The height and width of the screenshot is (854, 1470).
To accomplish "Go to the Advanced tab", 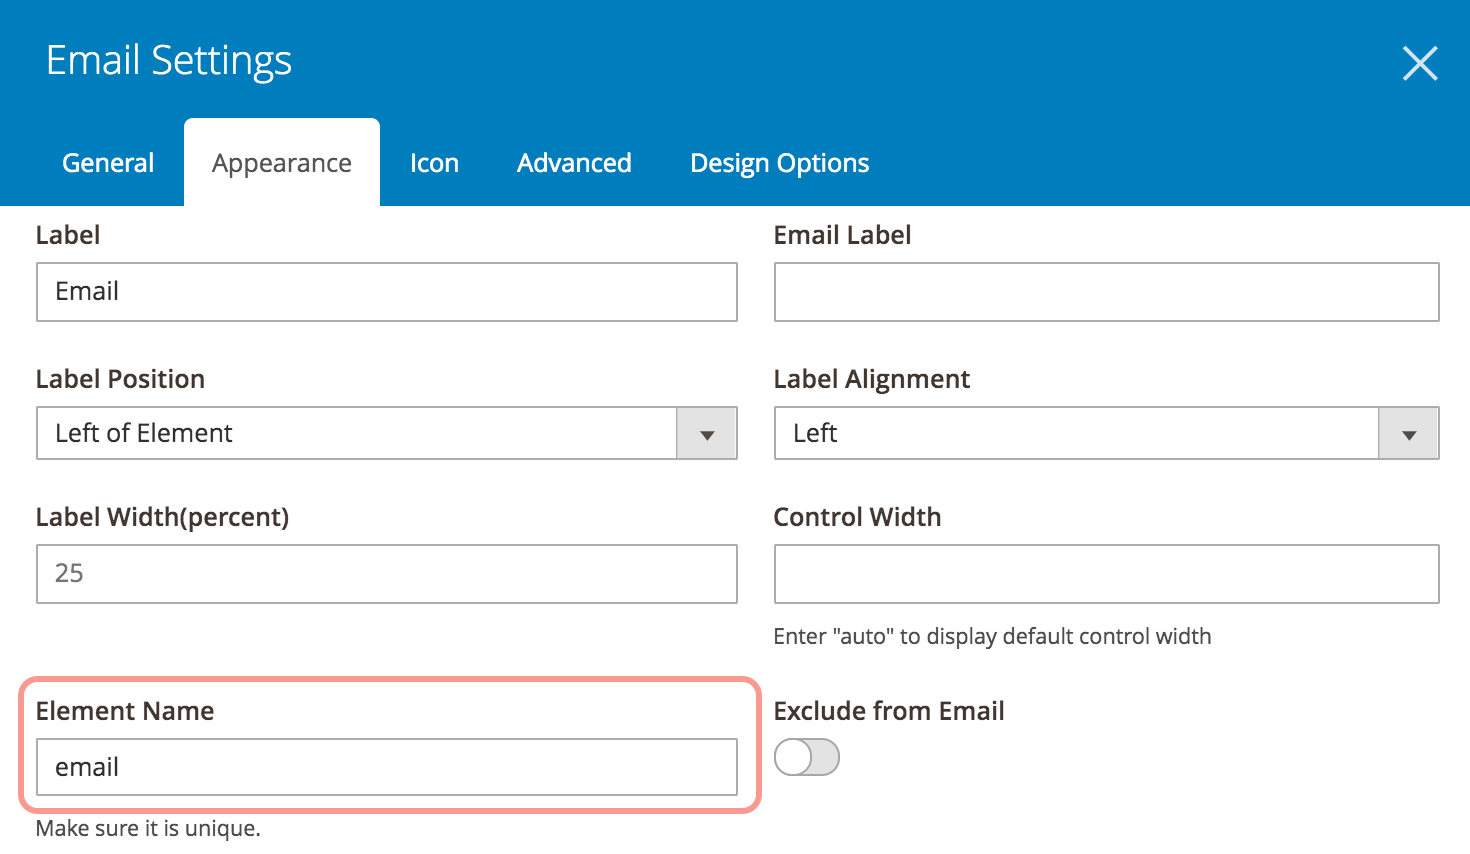I will coord(574,163).
